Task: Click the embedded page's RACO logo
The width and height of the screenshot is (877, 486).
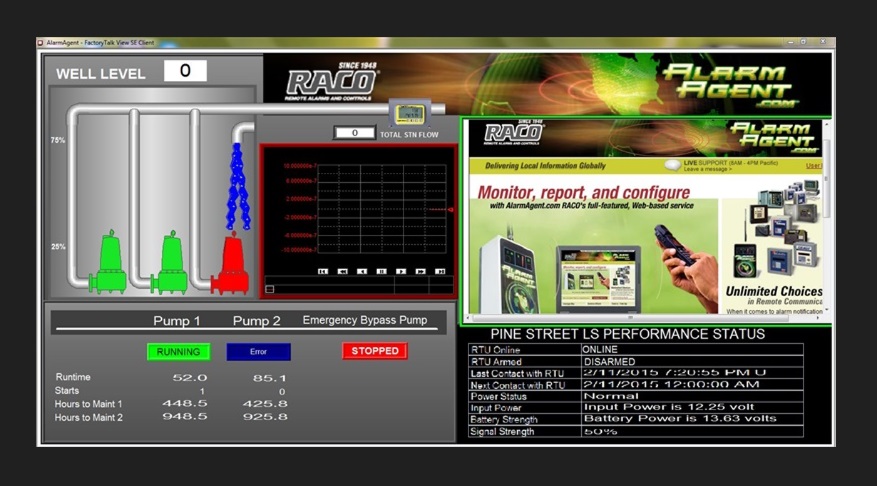Action: (513, 133)
